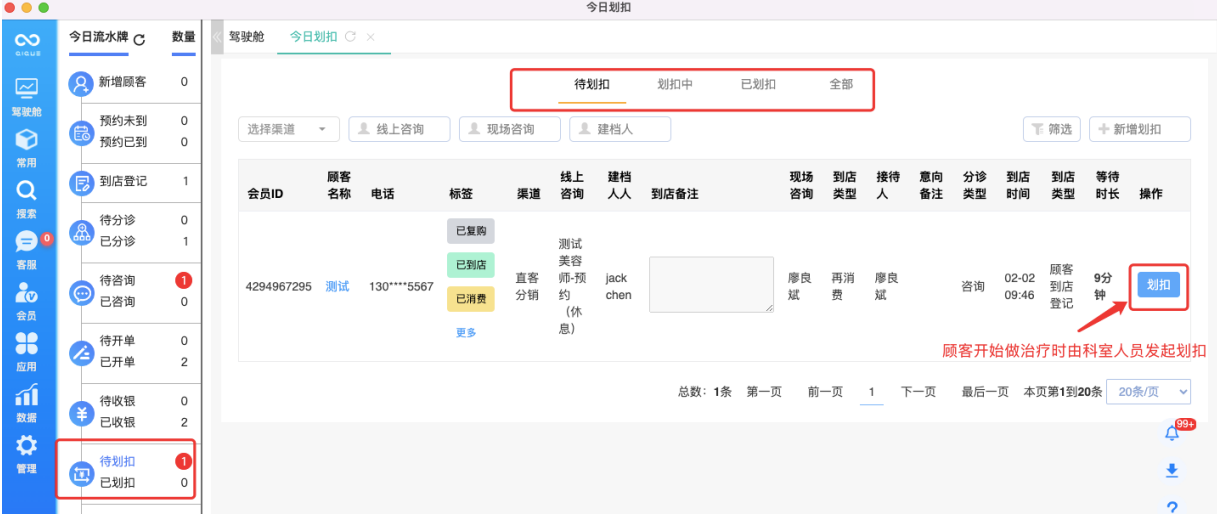Screen dimensions: 1217x518
Task: Select 待咨询 in the flow list
Action: click(118, 281)
